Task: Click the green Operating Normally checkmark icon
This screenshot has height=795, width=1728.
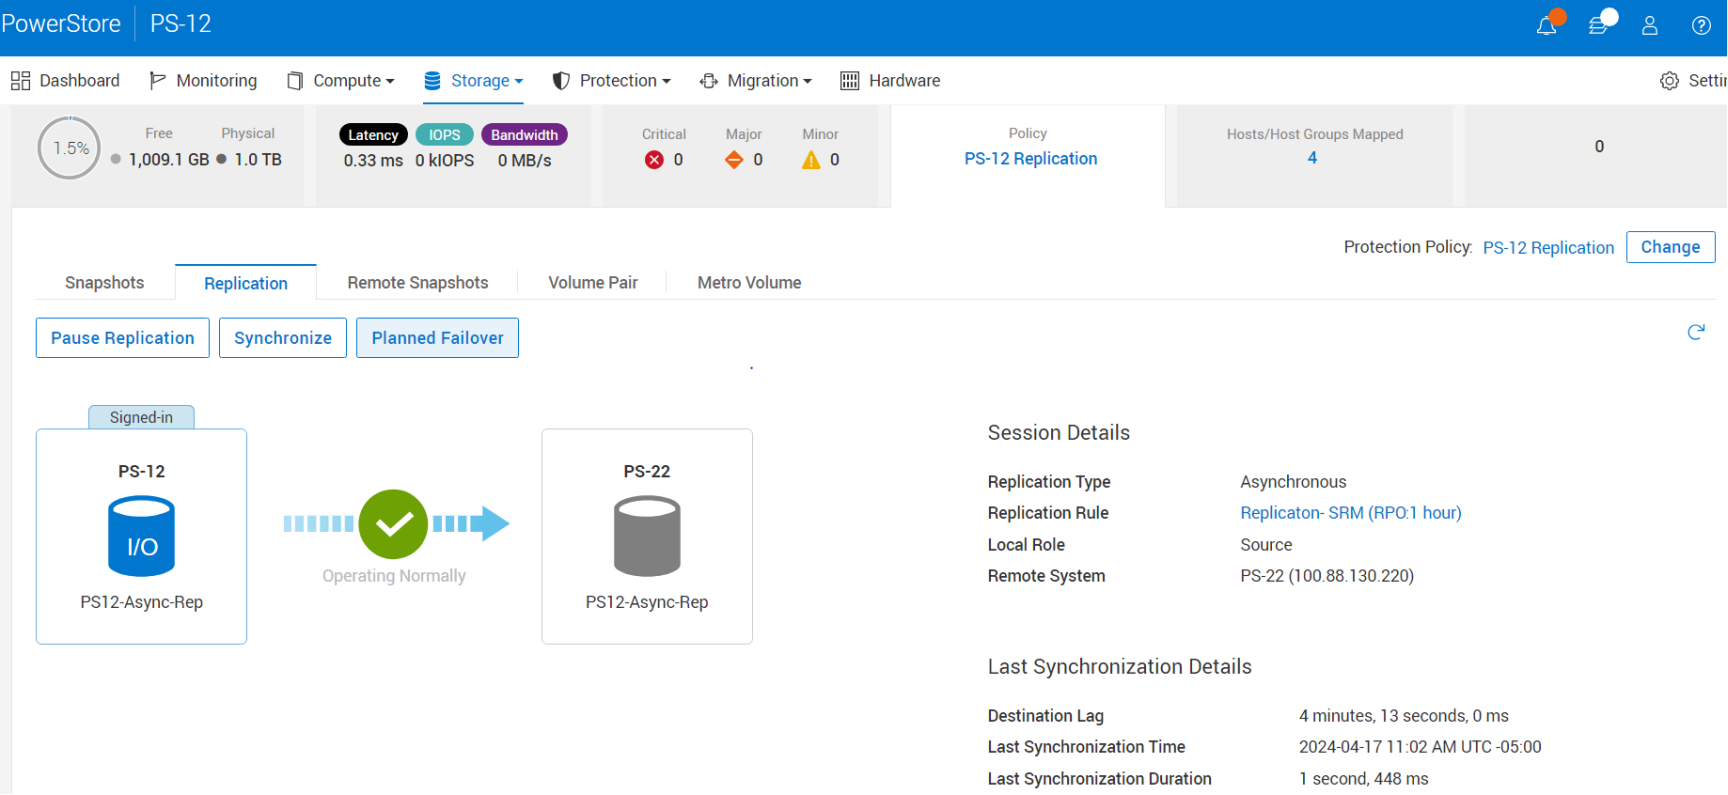Action: pyautogui.click(x=393, y=524)
